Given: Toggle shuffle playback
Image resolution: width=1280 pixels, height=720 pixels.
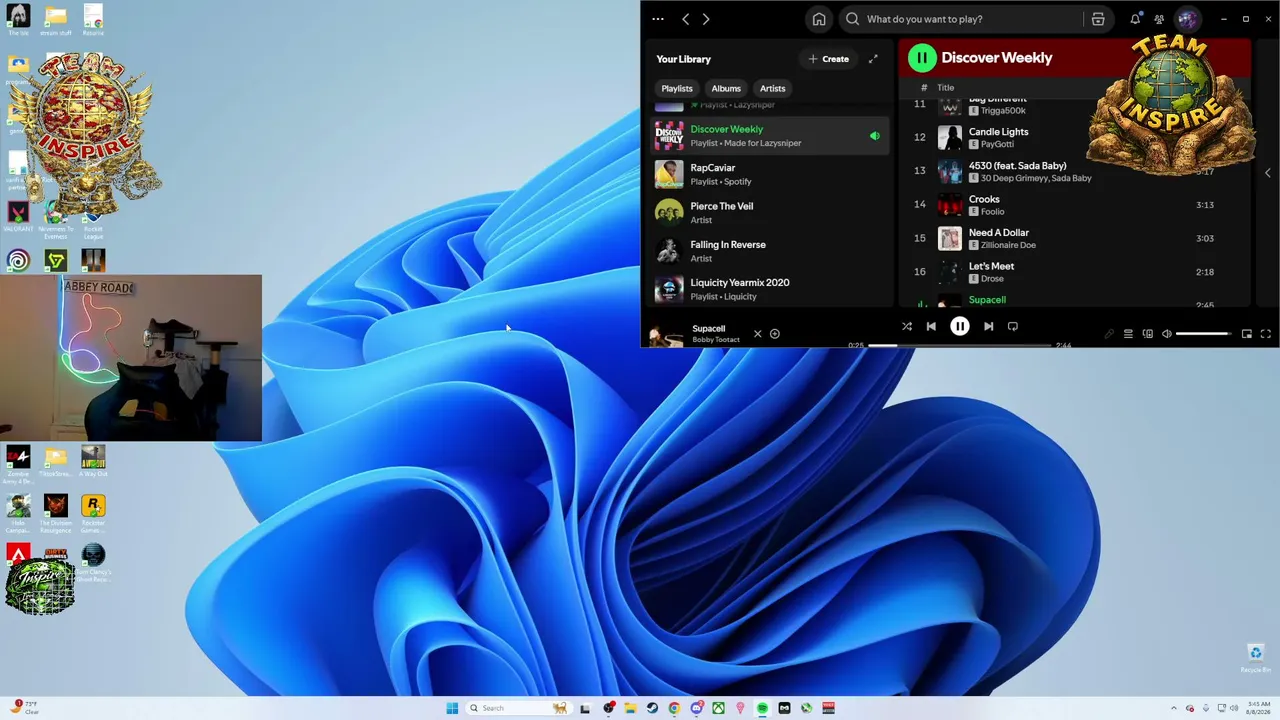Looking at the screenshot, I should [906, 326].
